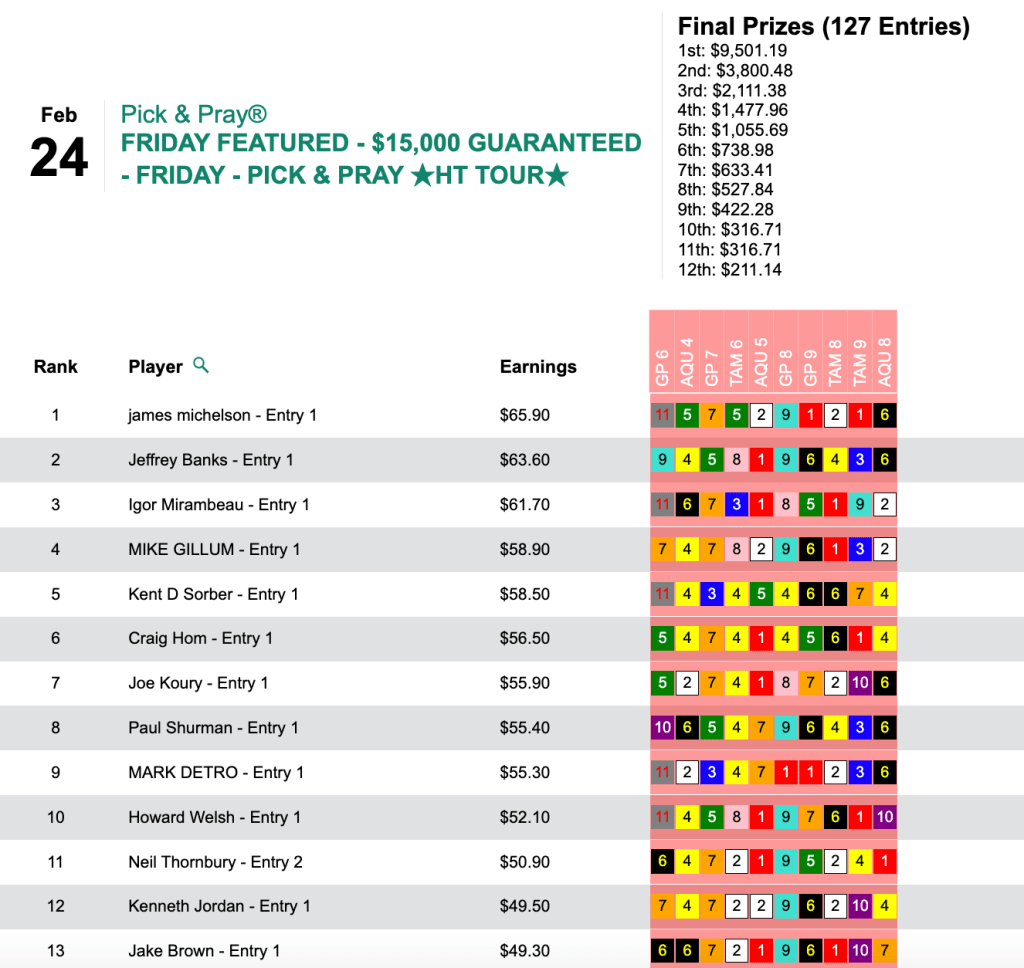The image size is (1024, 968).
Task: Open james michelson - Entry 1 player row
Action: tap(222, 415)
